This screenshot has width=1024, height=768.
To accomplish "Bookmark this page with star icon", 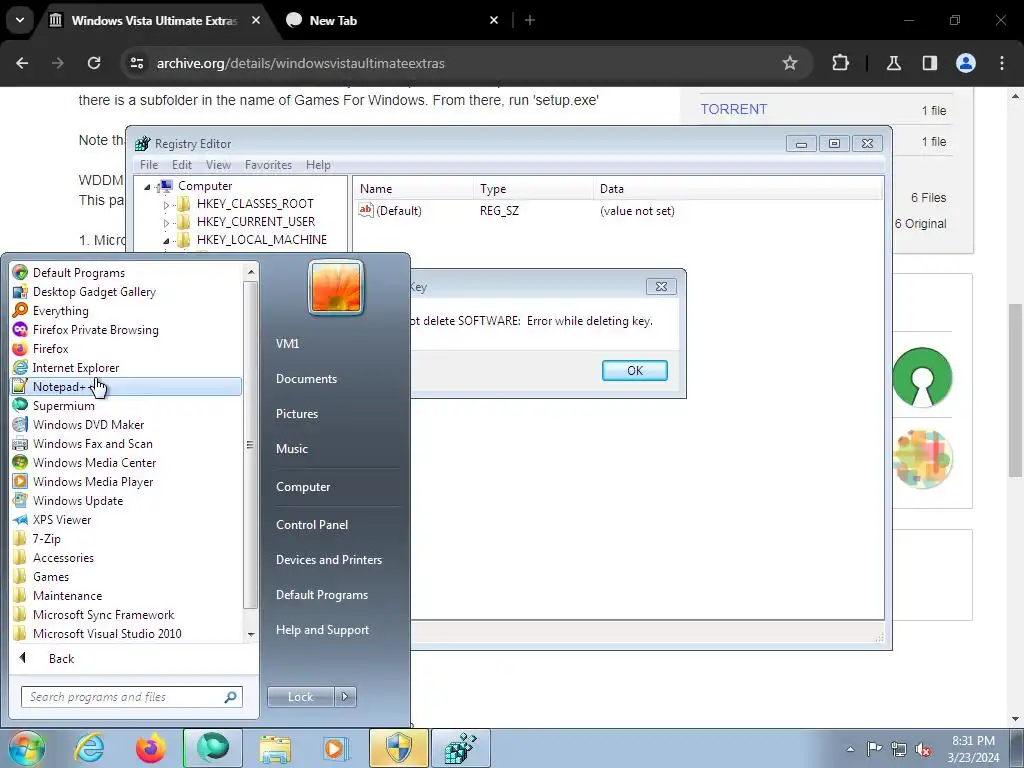I will pyautogui.click(x=790, y=63).
